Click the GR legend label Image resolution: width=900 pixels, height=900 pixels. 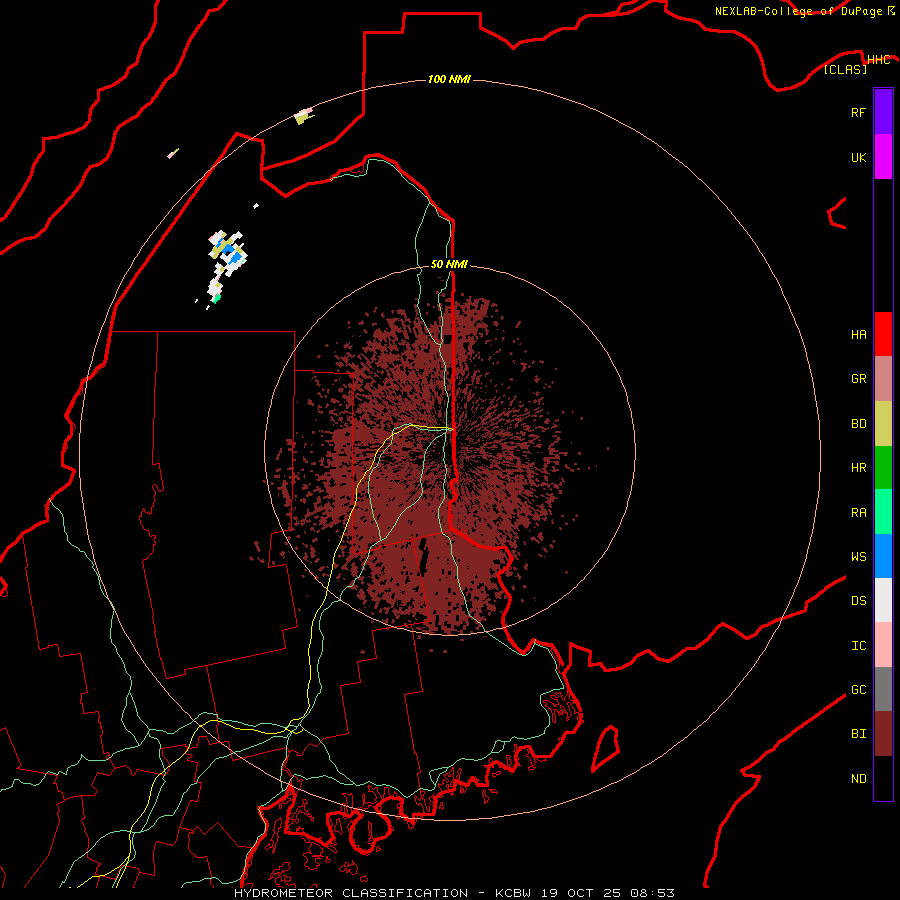(859, 379)
